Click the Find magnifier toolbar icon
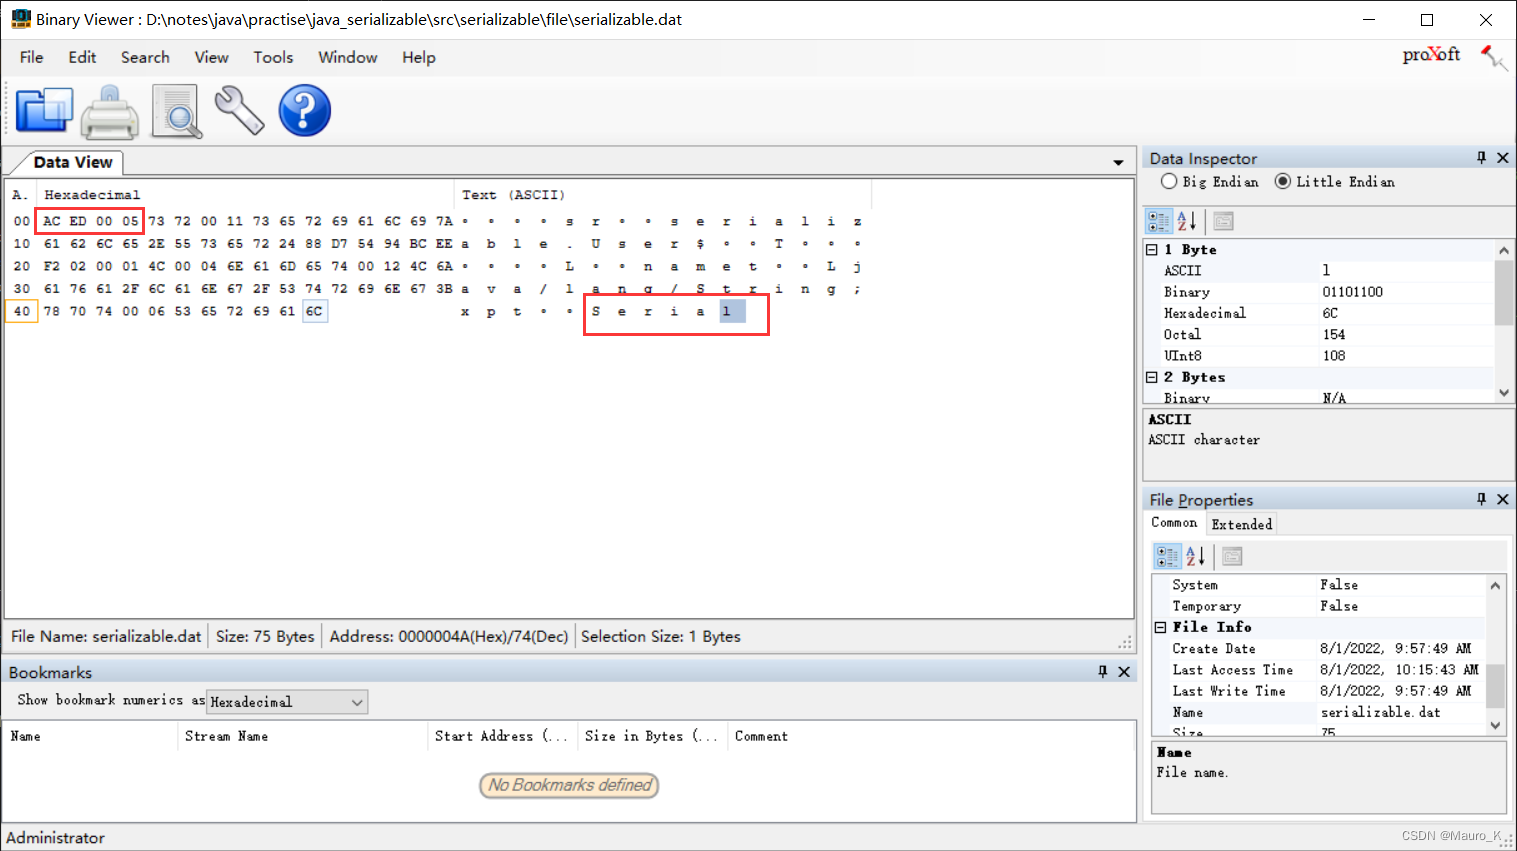The image size is (1517, 851). [176, 111]
